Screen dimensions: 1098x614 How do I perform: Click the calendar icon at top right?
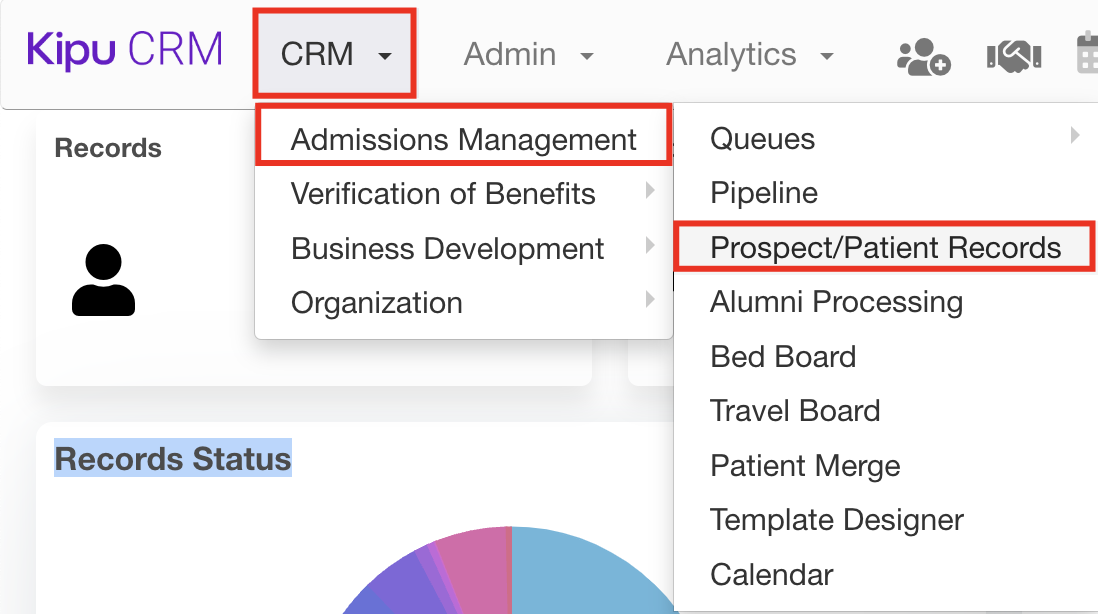click(x=1090, y=55)
